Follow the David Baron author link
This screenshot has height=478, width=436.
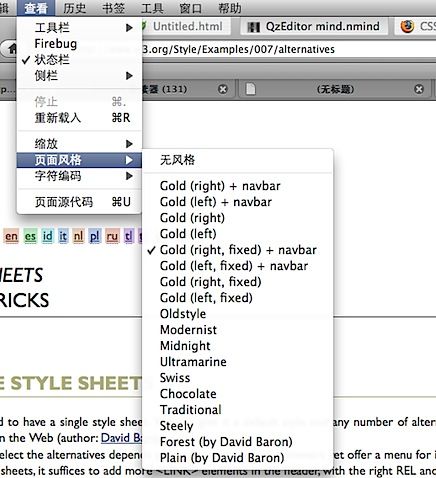pos(122,438)
